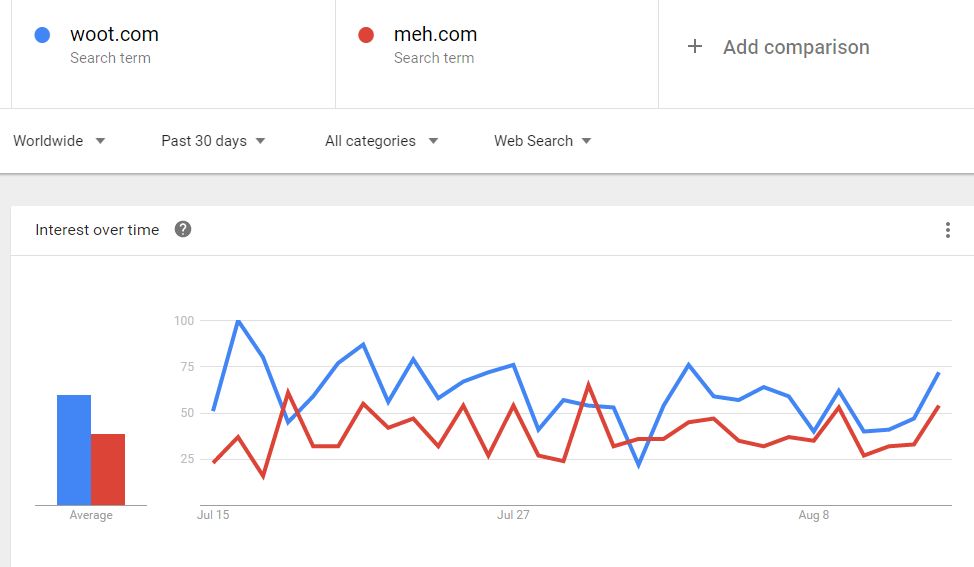Click the help icon beside Interest over time
974x567 pixels.
click(x=183, y=229)
